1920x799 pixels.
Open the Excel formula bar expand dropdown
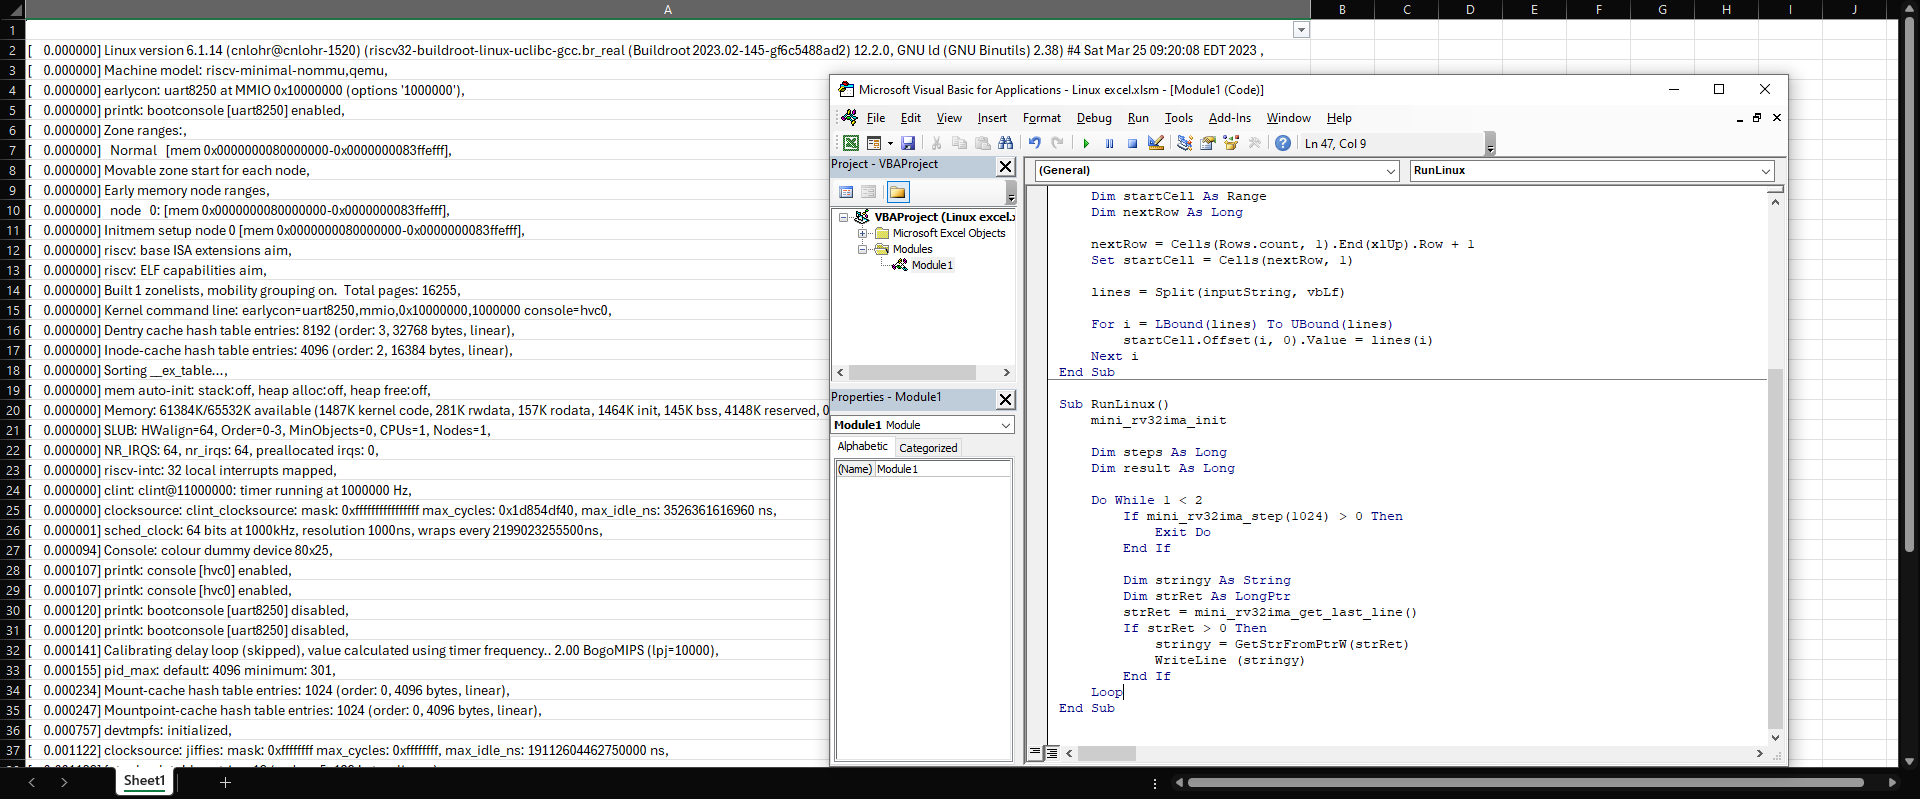click(1301, 30)
